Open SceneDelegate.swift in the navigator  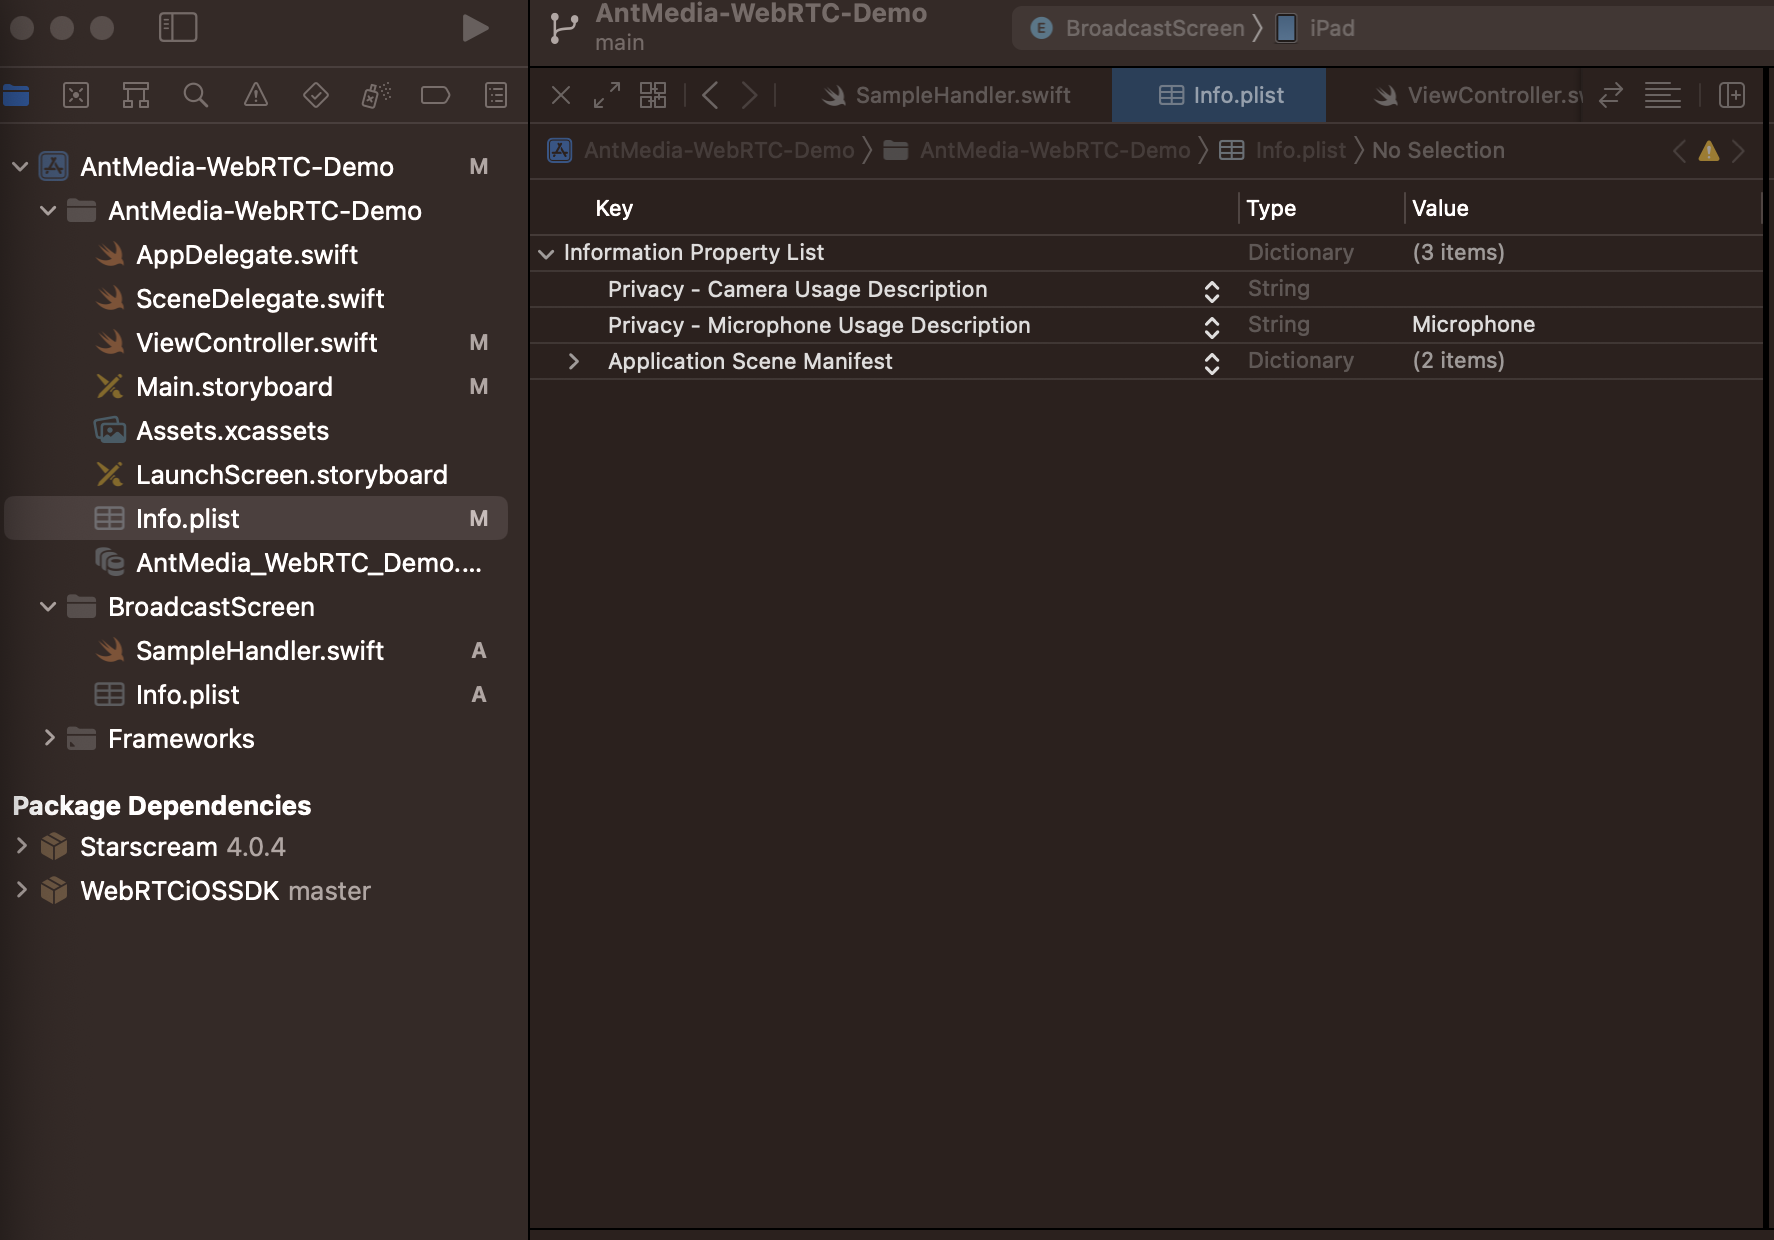(260, 298)
